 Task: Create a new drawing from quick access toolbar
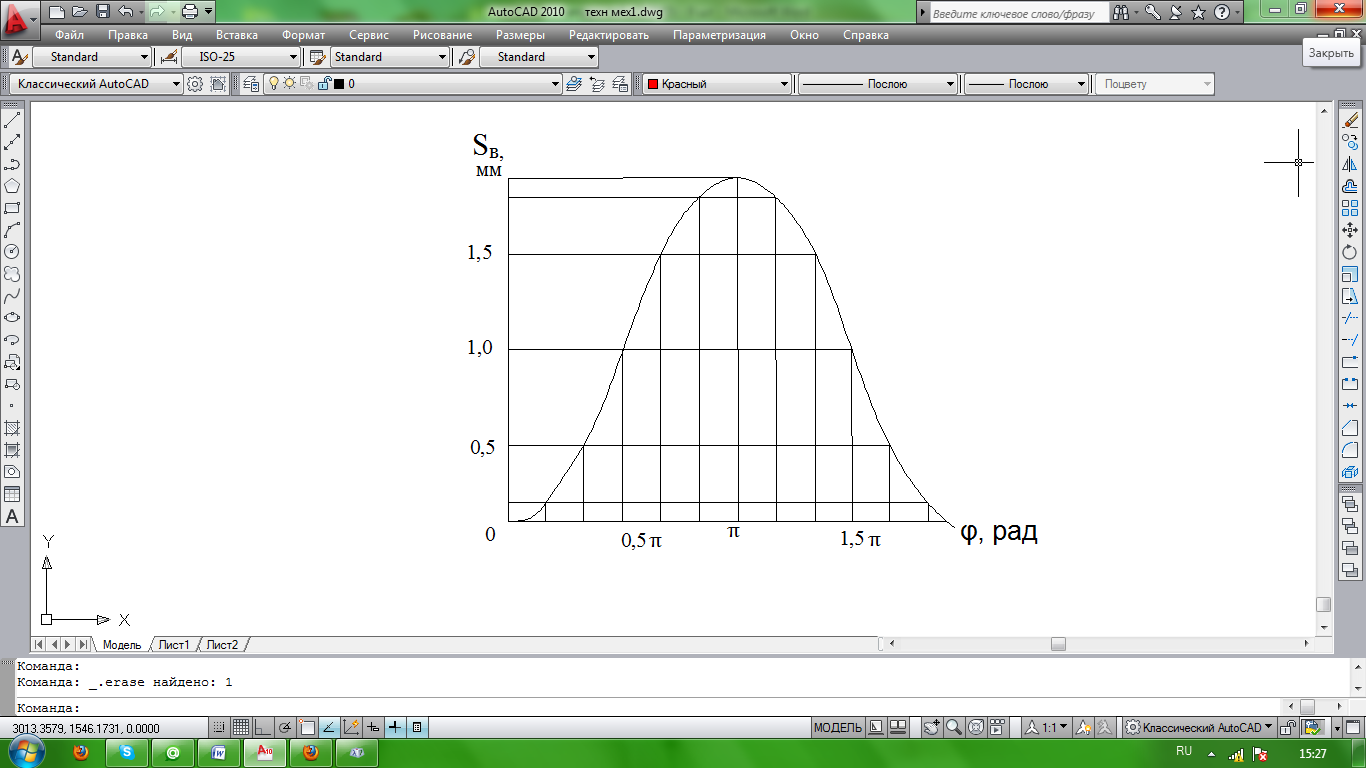[x=56, y=12]
